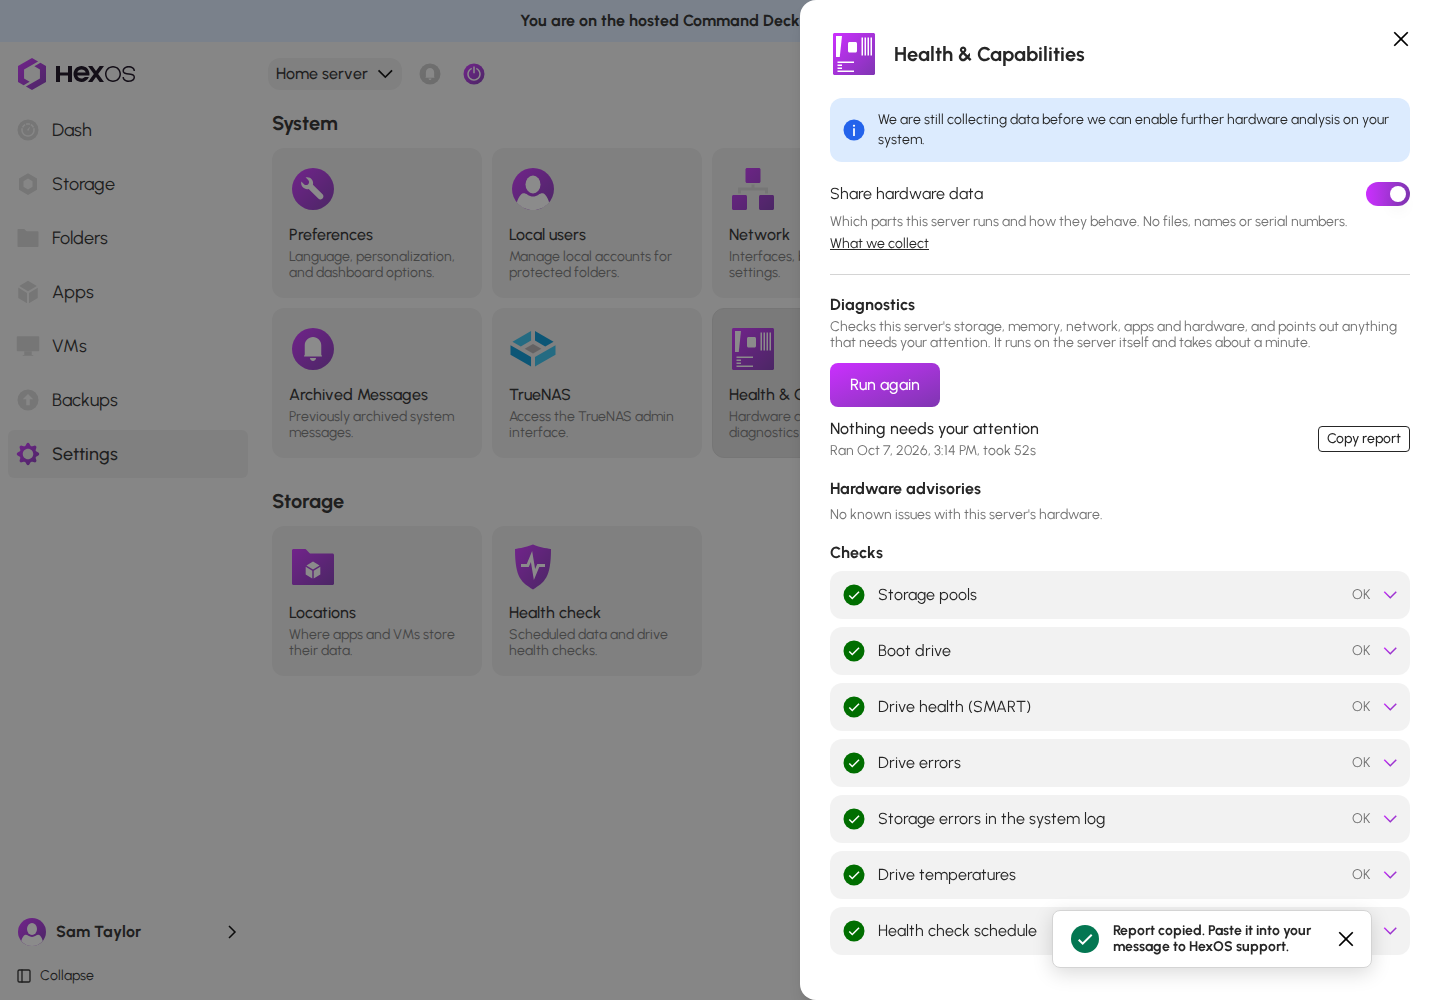Click the Health & Capabilities motherboard icon in panel header

pyautogui.click(x=854, y=54)
